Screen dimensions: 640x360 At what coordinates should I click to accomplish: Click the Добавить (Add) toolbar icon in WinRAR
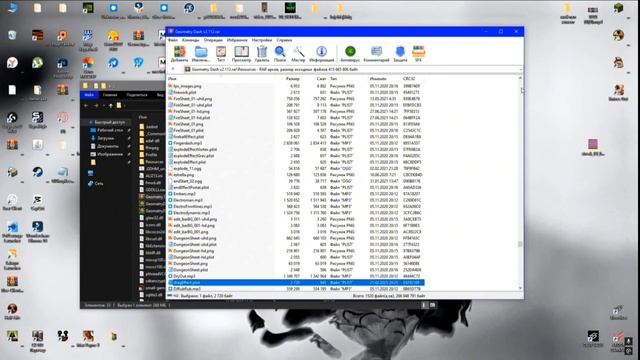[x=179, y=53]
